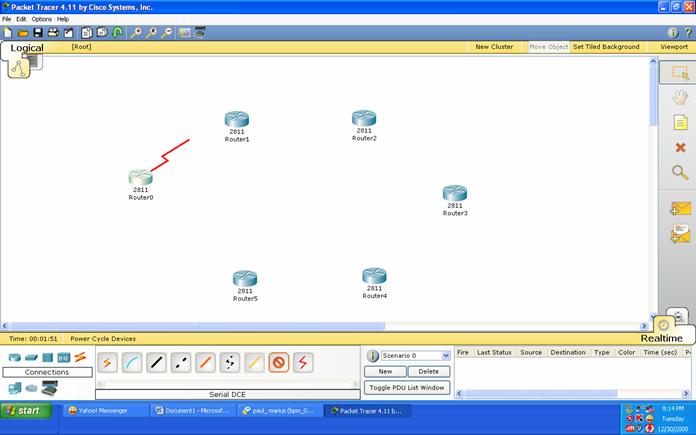Select the Inspect magnifier tool
This screenshot has width=696, height=435.
(680, 172)
